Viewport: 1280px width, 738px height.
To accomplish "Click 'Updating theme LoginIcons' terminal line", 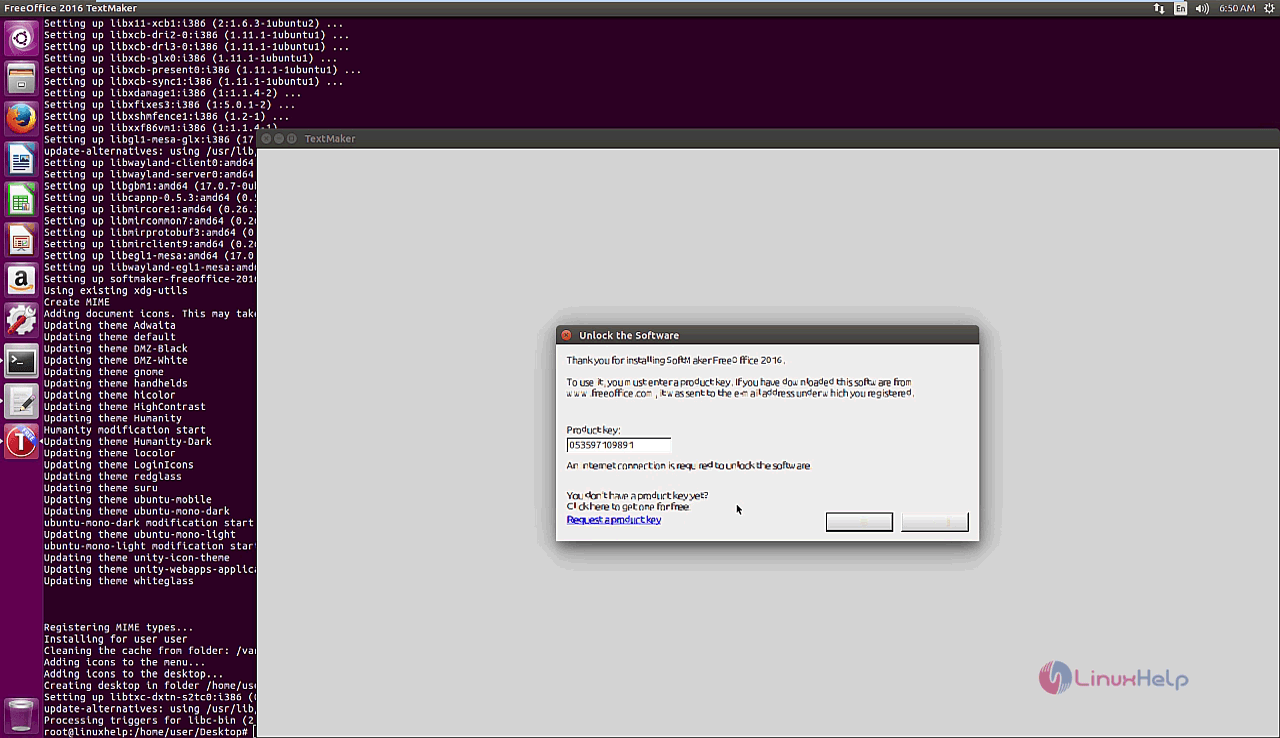I will (119, 465).
